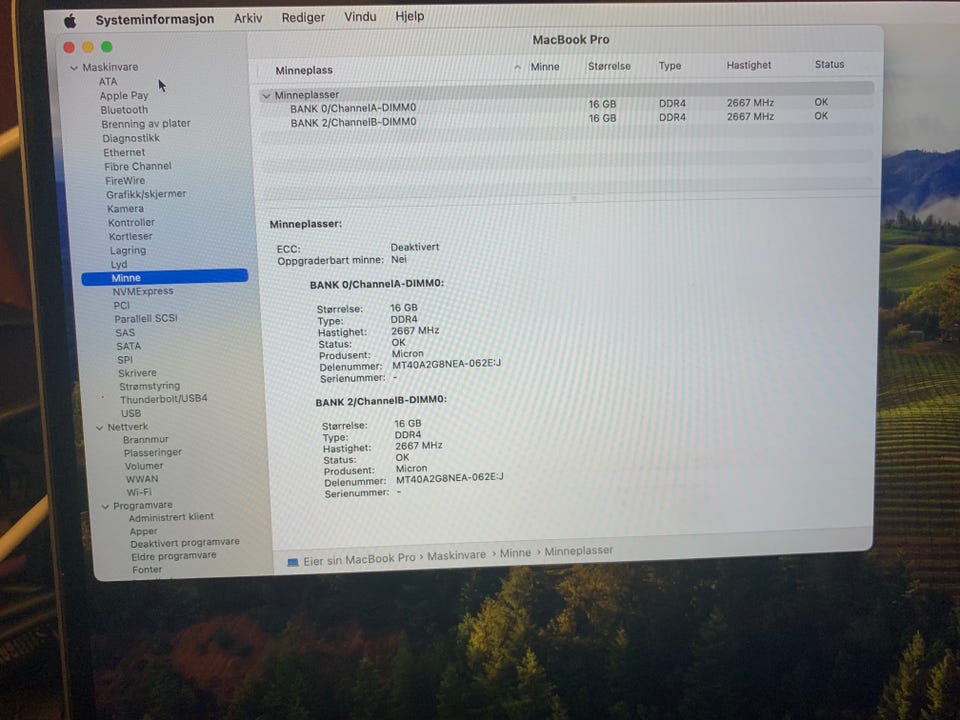Open the Vindu menu

[x=360, y=17]
